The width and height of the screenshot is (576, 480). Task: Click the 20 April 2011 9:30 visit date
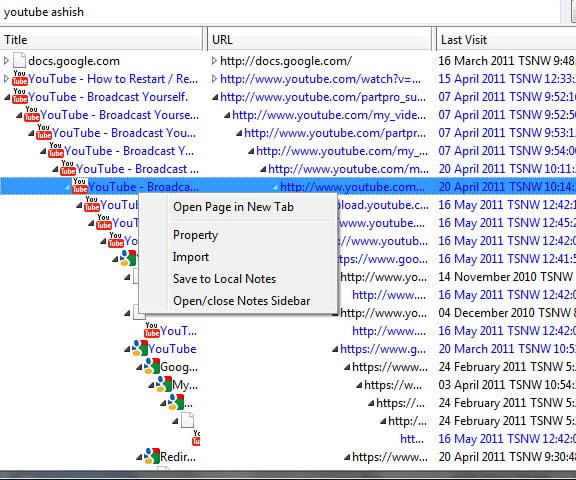[507, 457]
